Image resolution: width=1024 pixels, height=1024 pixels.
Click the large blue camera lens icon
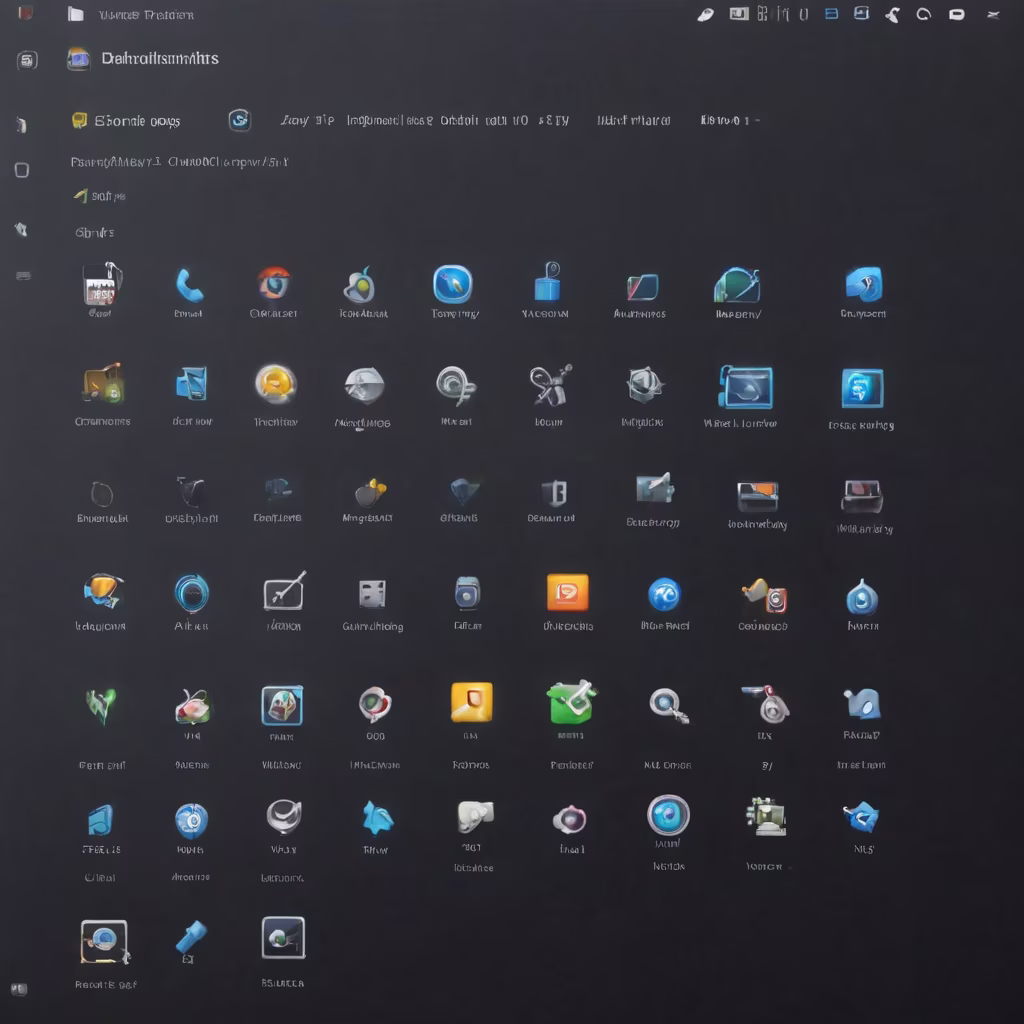[668, 815]
